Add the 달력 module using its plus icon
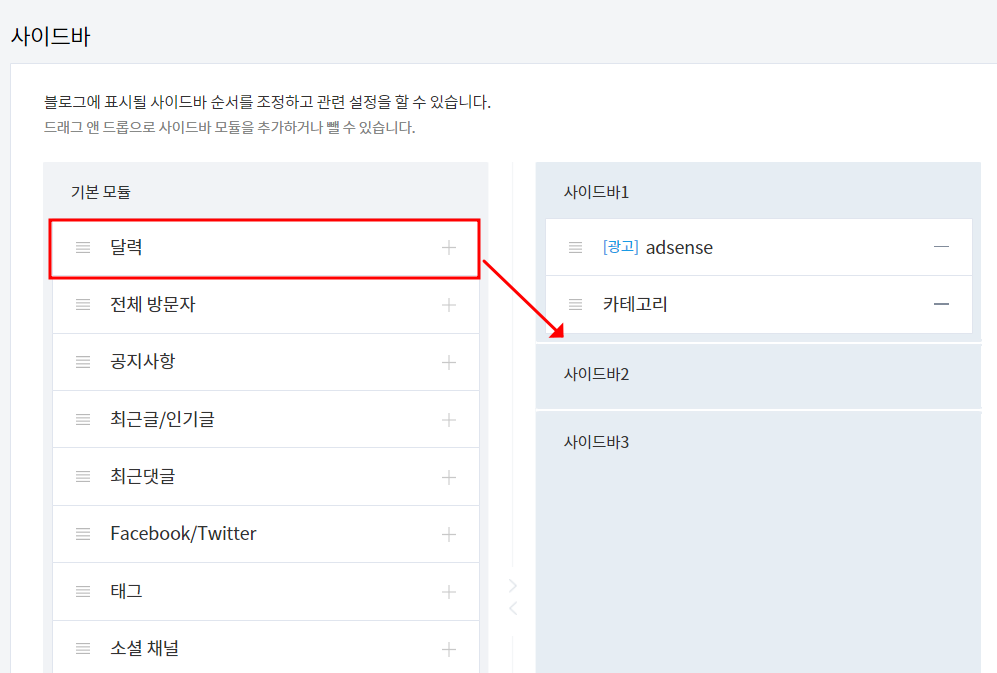This screenshot has width=997, height=673. [449, 247]
